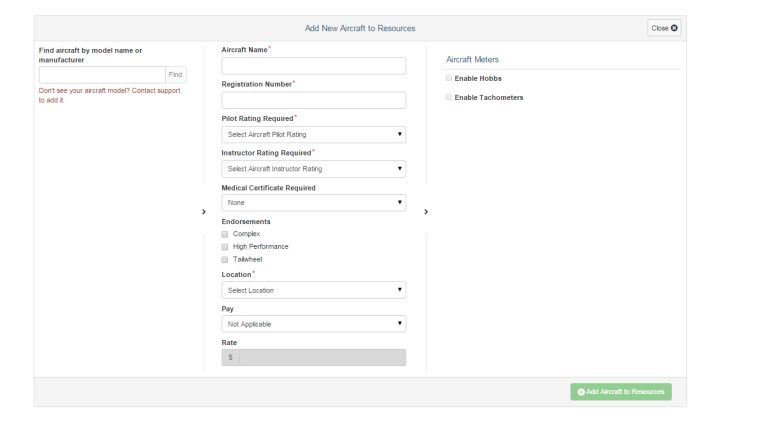Image resolution: width=780 pixels, height=424 pixels.
Task: Click the right chevron beside the Aircraft Meters panel
Action: [x=426, y=212]
